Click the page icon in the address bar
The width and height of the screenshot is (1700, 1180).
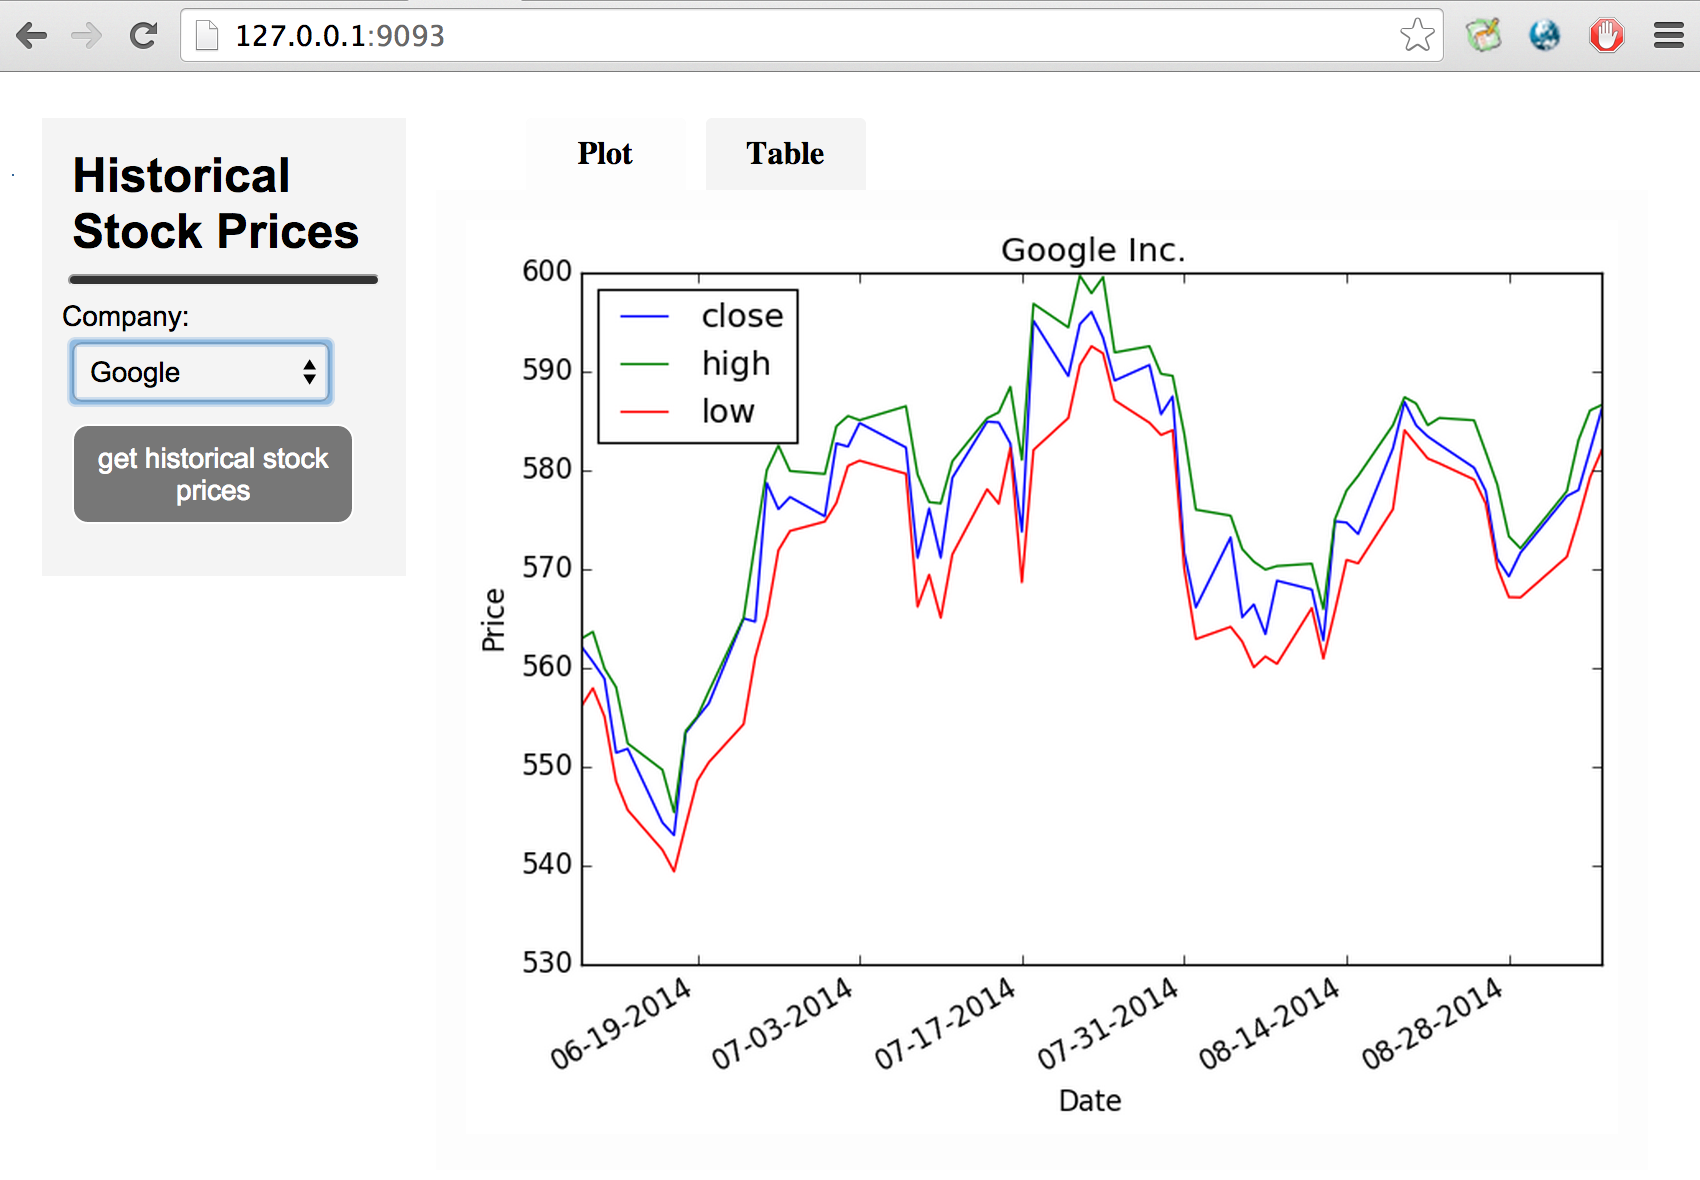pos(207,36)
